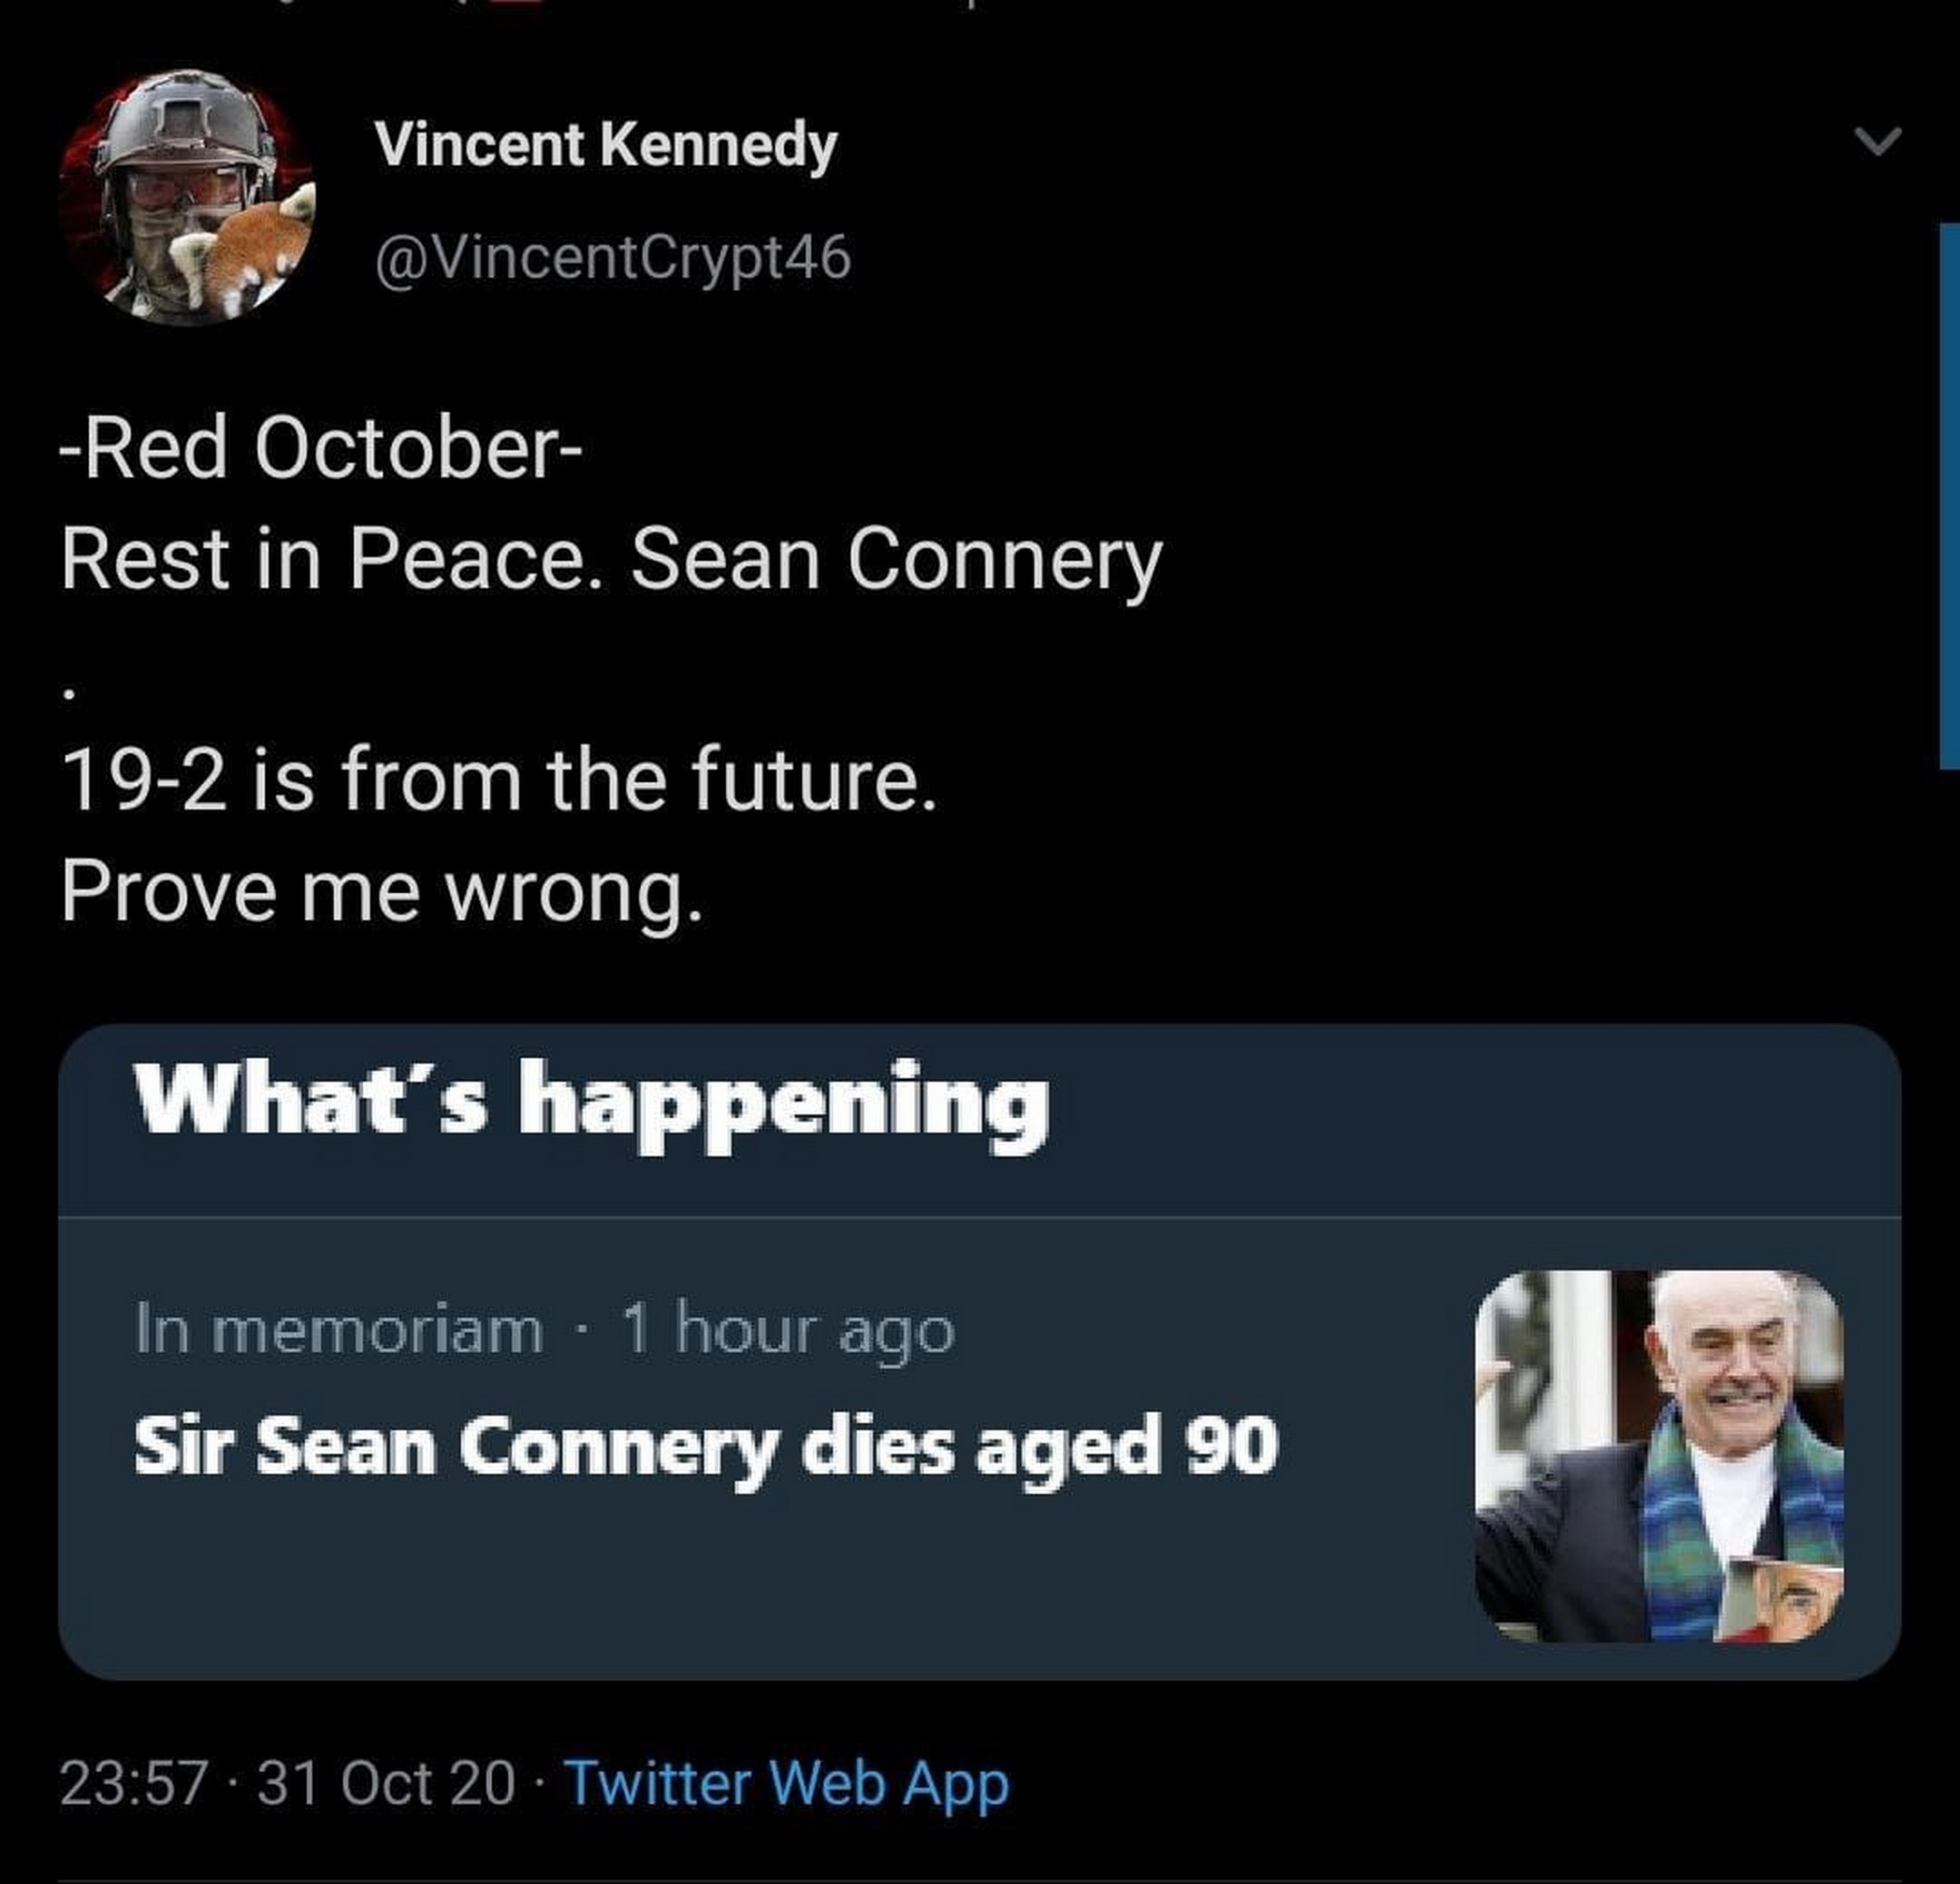
Task: Click the '19-2 is from the future.' line
Action: pyautogui.click(x=499, y=781)
